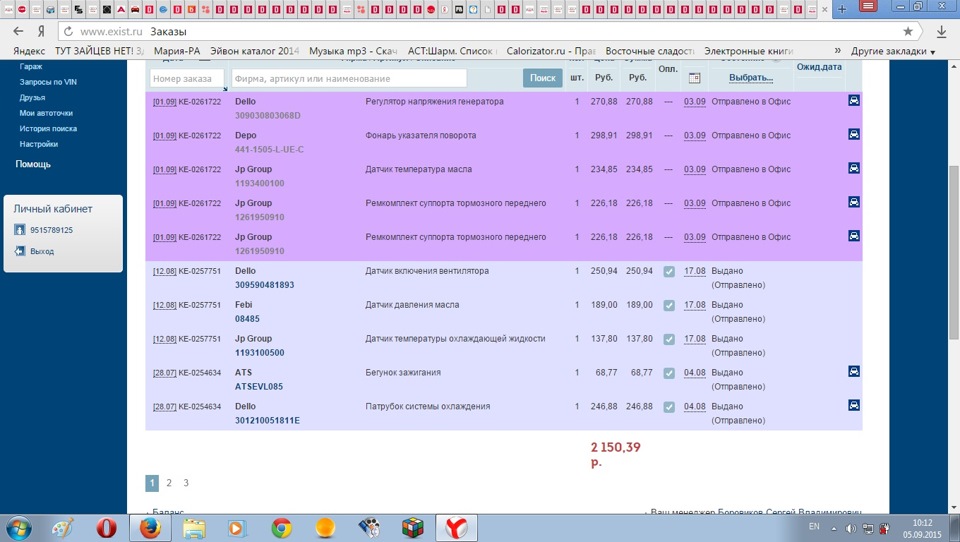Open Настройки in the sidebar
The image size is (960, 542).
(39, 144)
